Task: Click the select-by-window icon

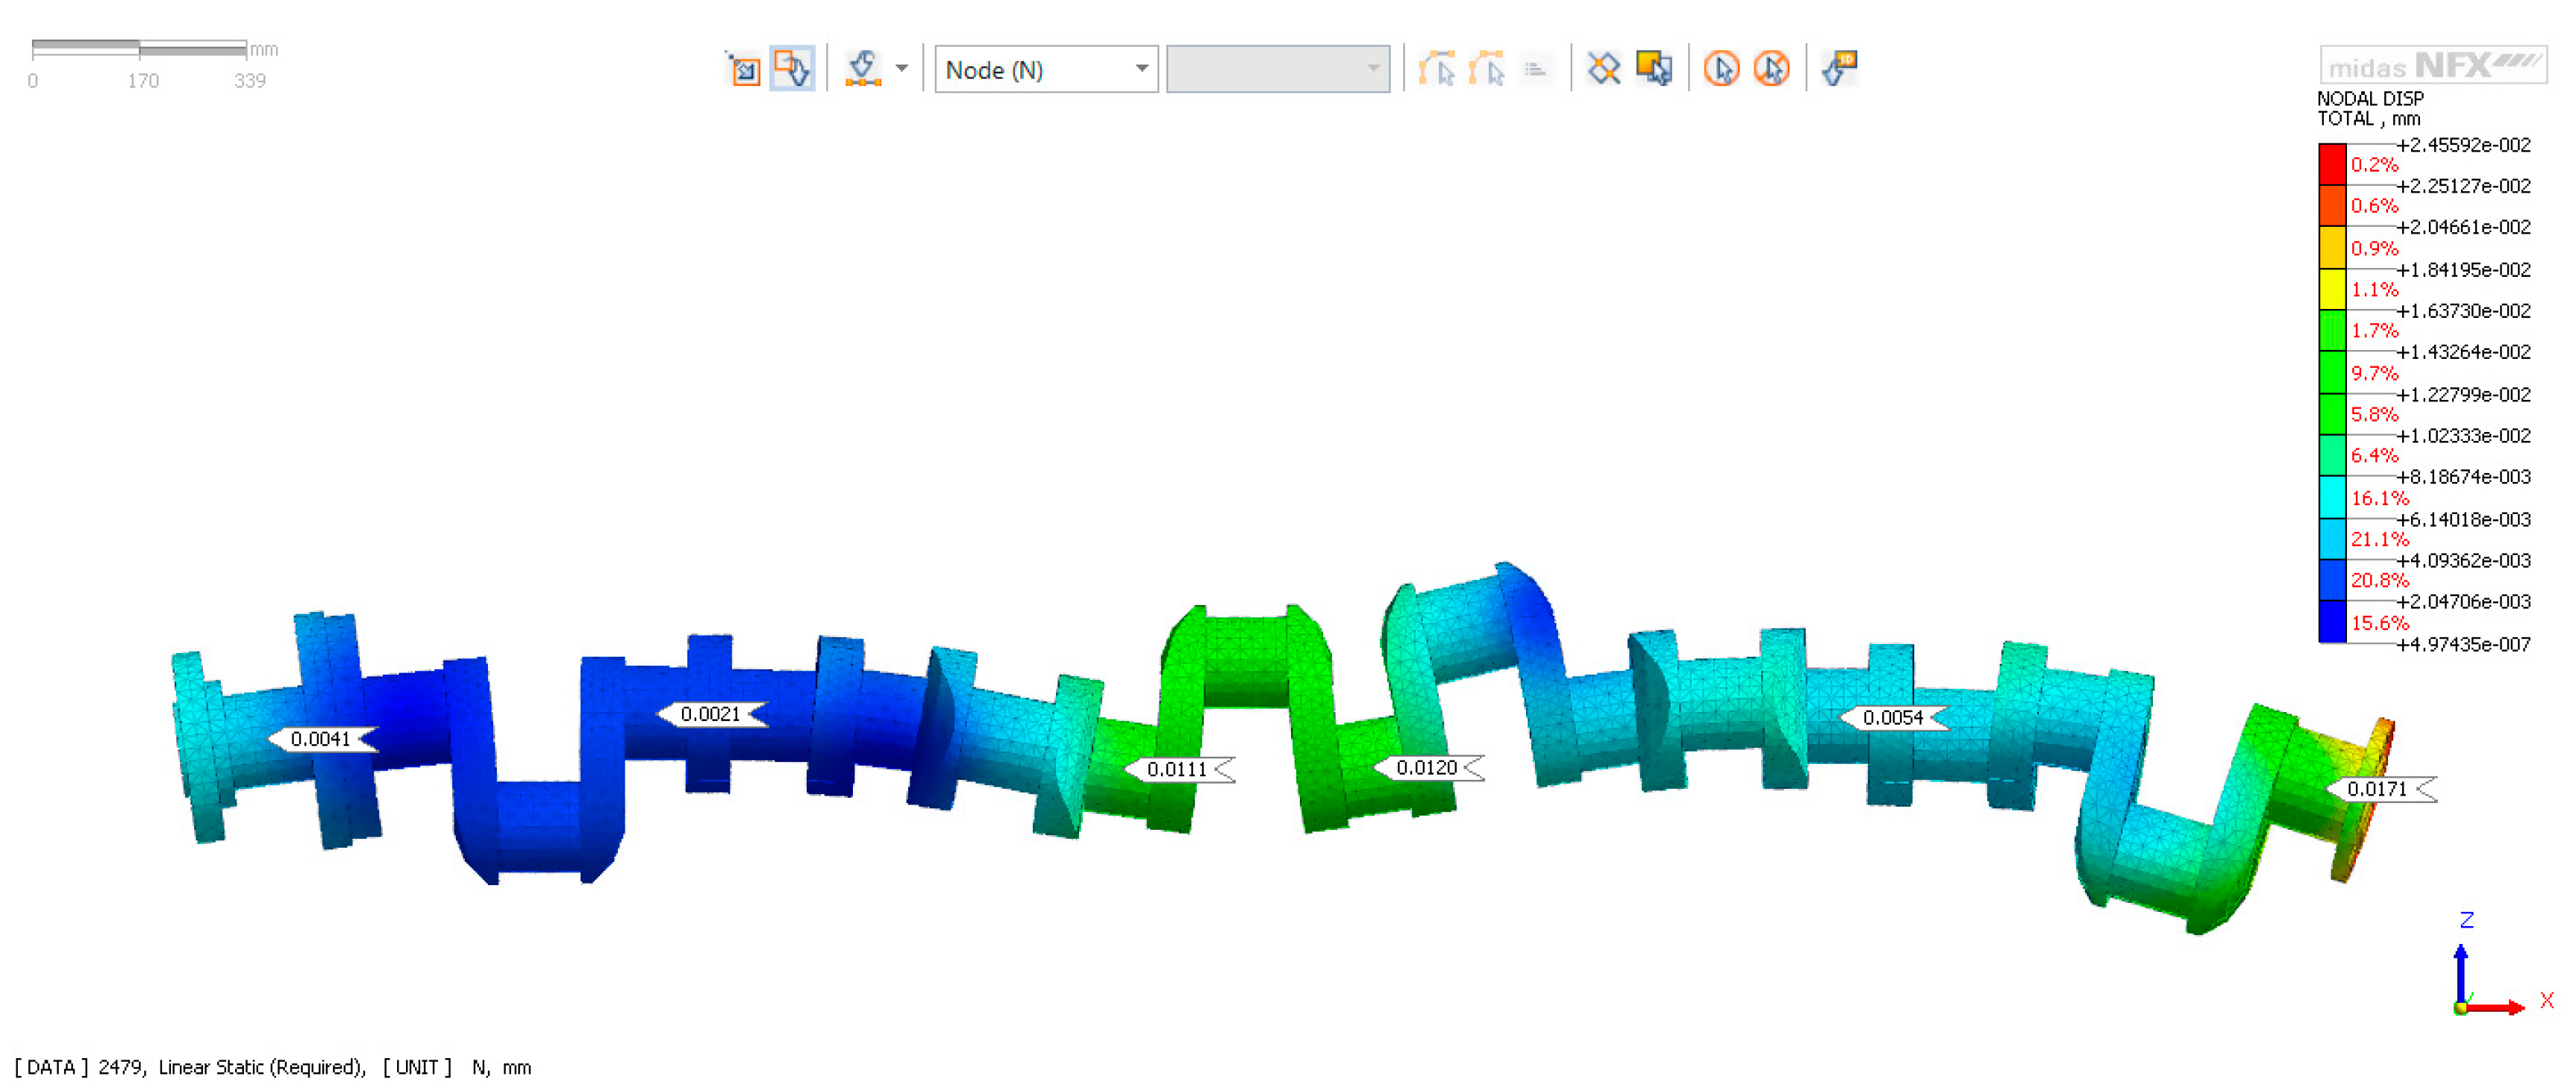Action: click(743, 69)
